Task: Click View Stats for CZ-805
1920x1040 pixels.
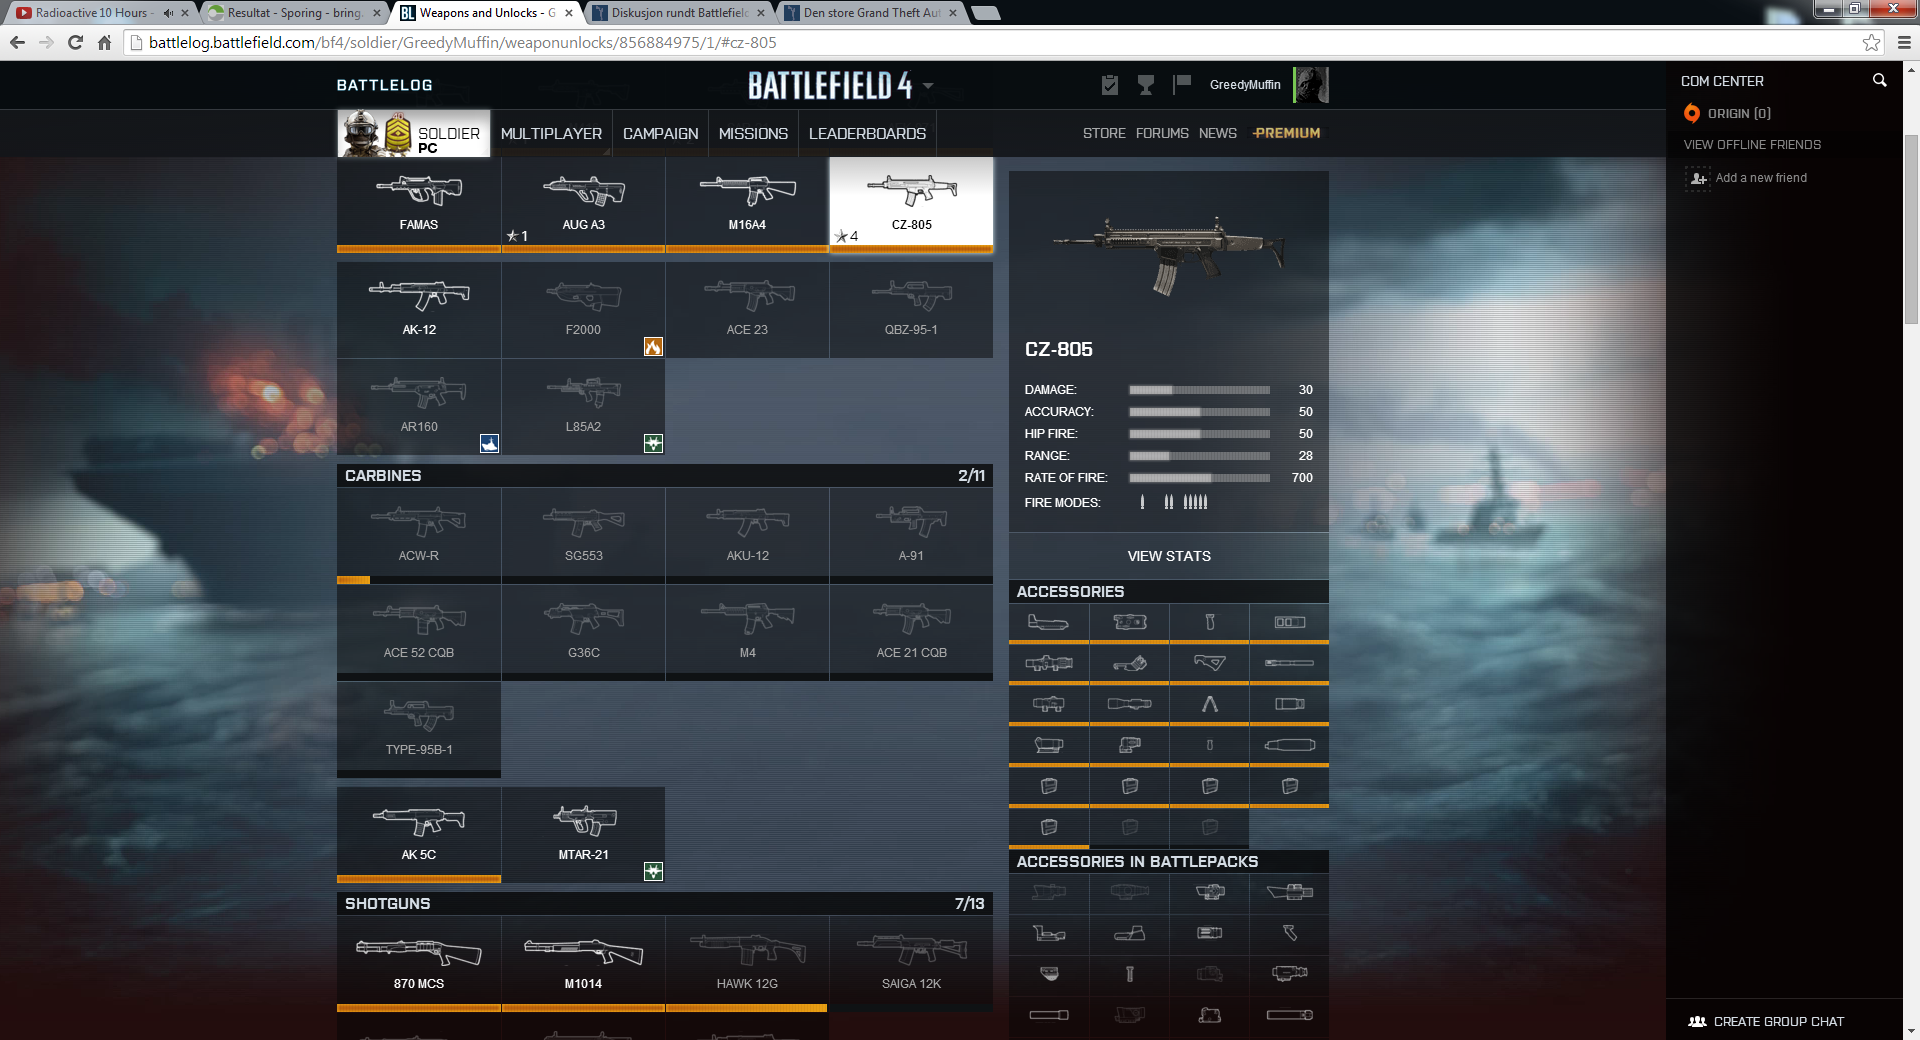Action: [x=1169, y=556]
